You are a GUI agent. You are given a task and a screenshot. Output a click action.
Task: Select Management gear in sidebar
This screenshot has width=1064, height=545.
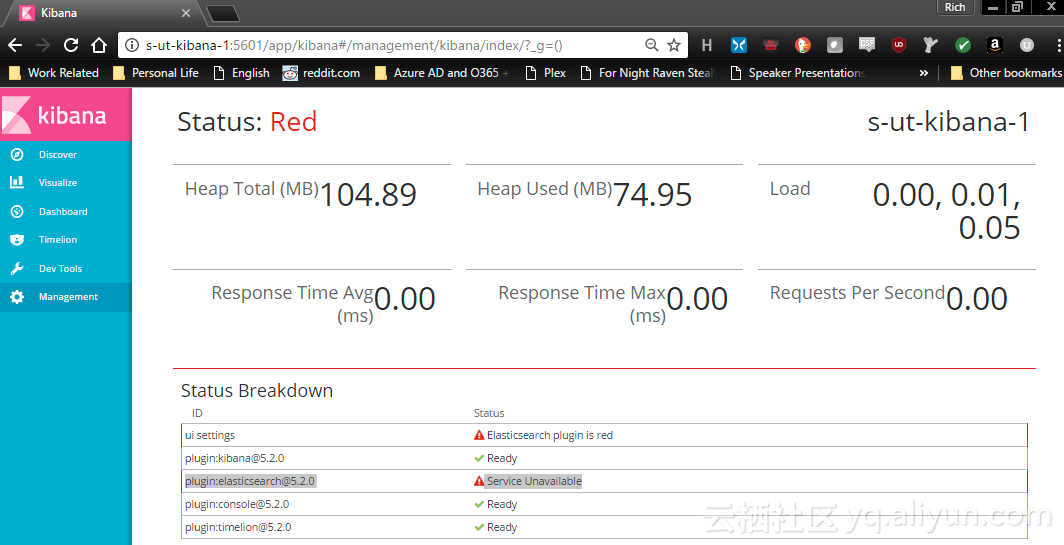click(x=66, y=297)
